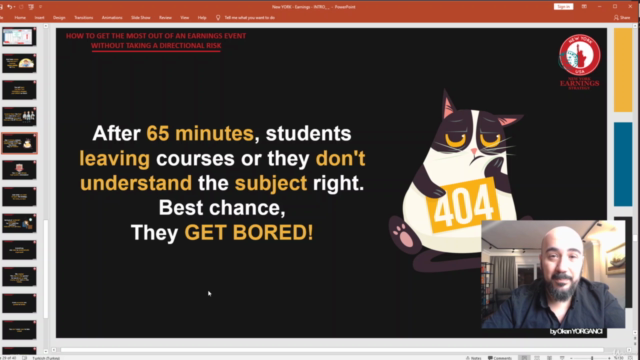Select Normal view icon in status bar
The image size is (640, 360).
524,358
